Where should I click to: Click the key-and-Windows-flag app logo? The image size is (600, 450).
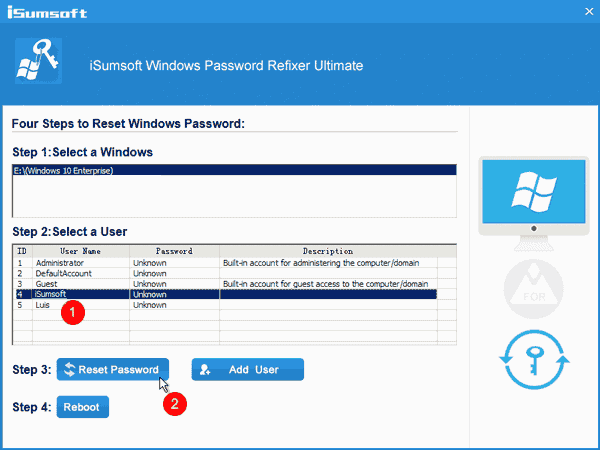[x=38, y=61]
